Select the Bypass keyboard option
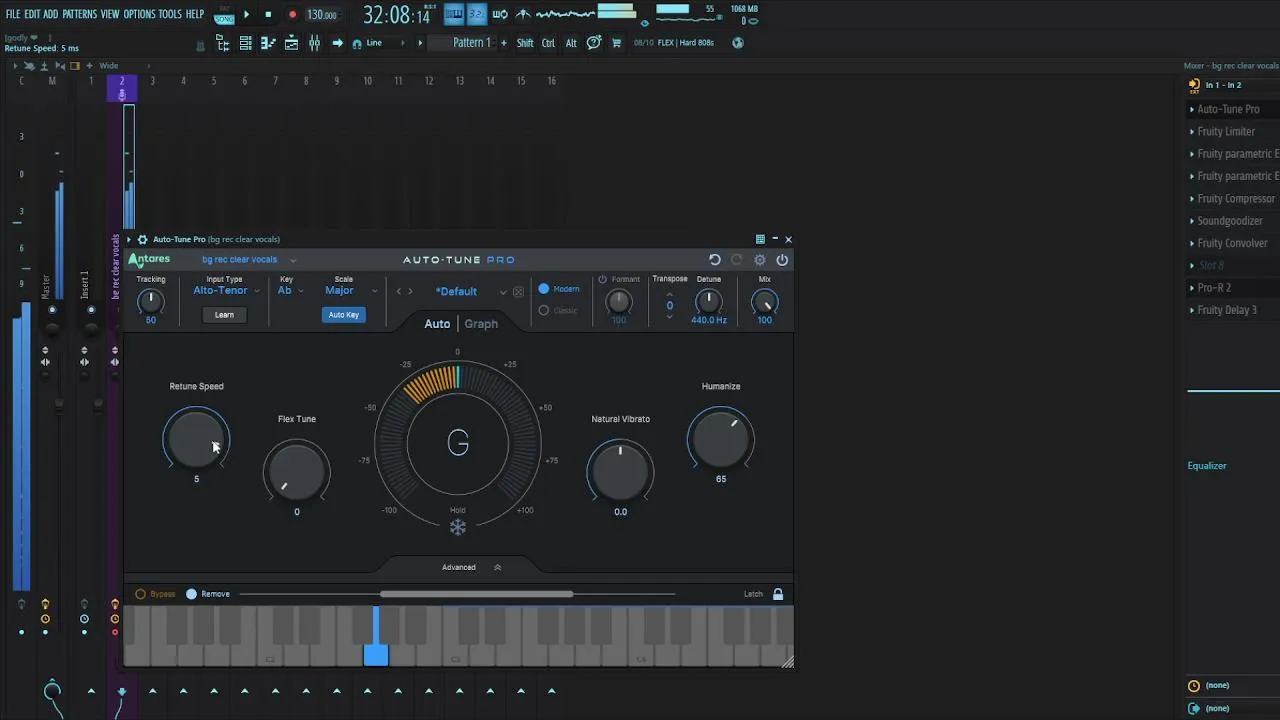 point(155,594)
